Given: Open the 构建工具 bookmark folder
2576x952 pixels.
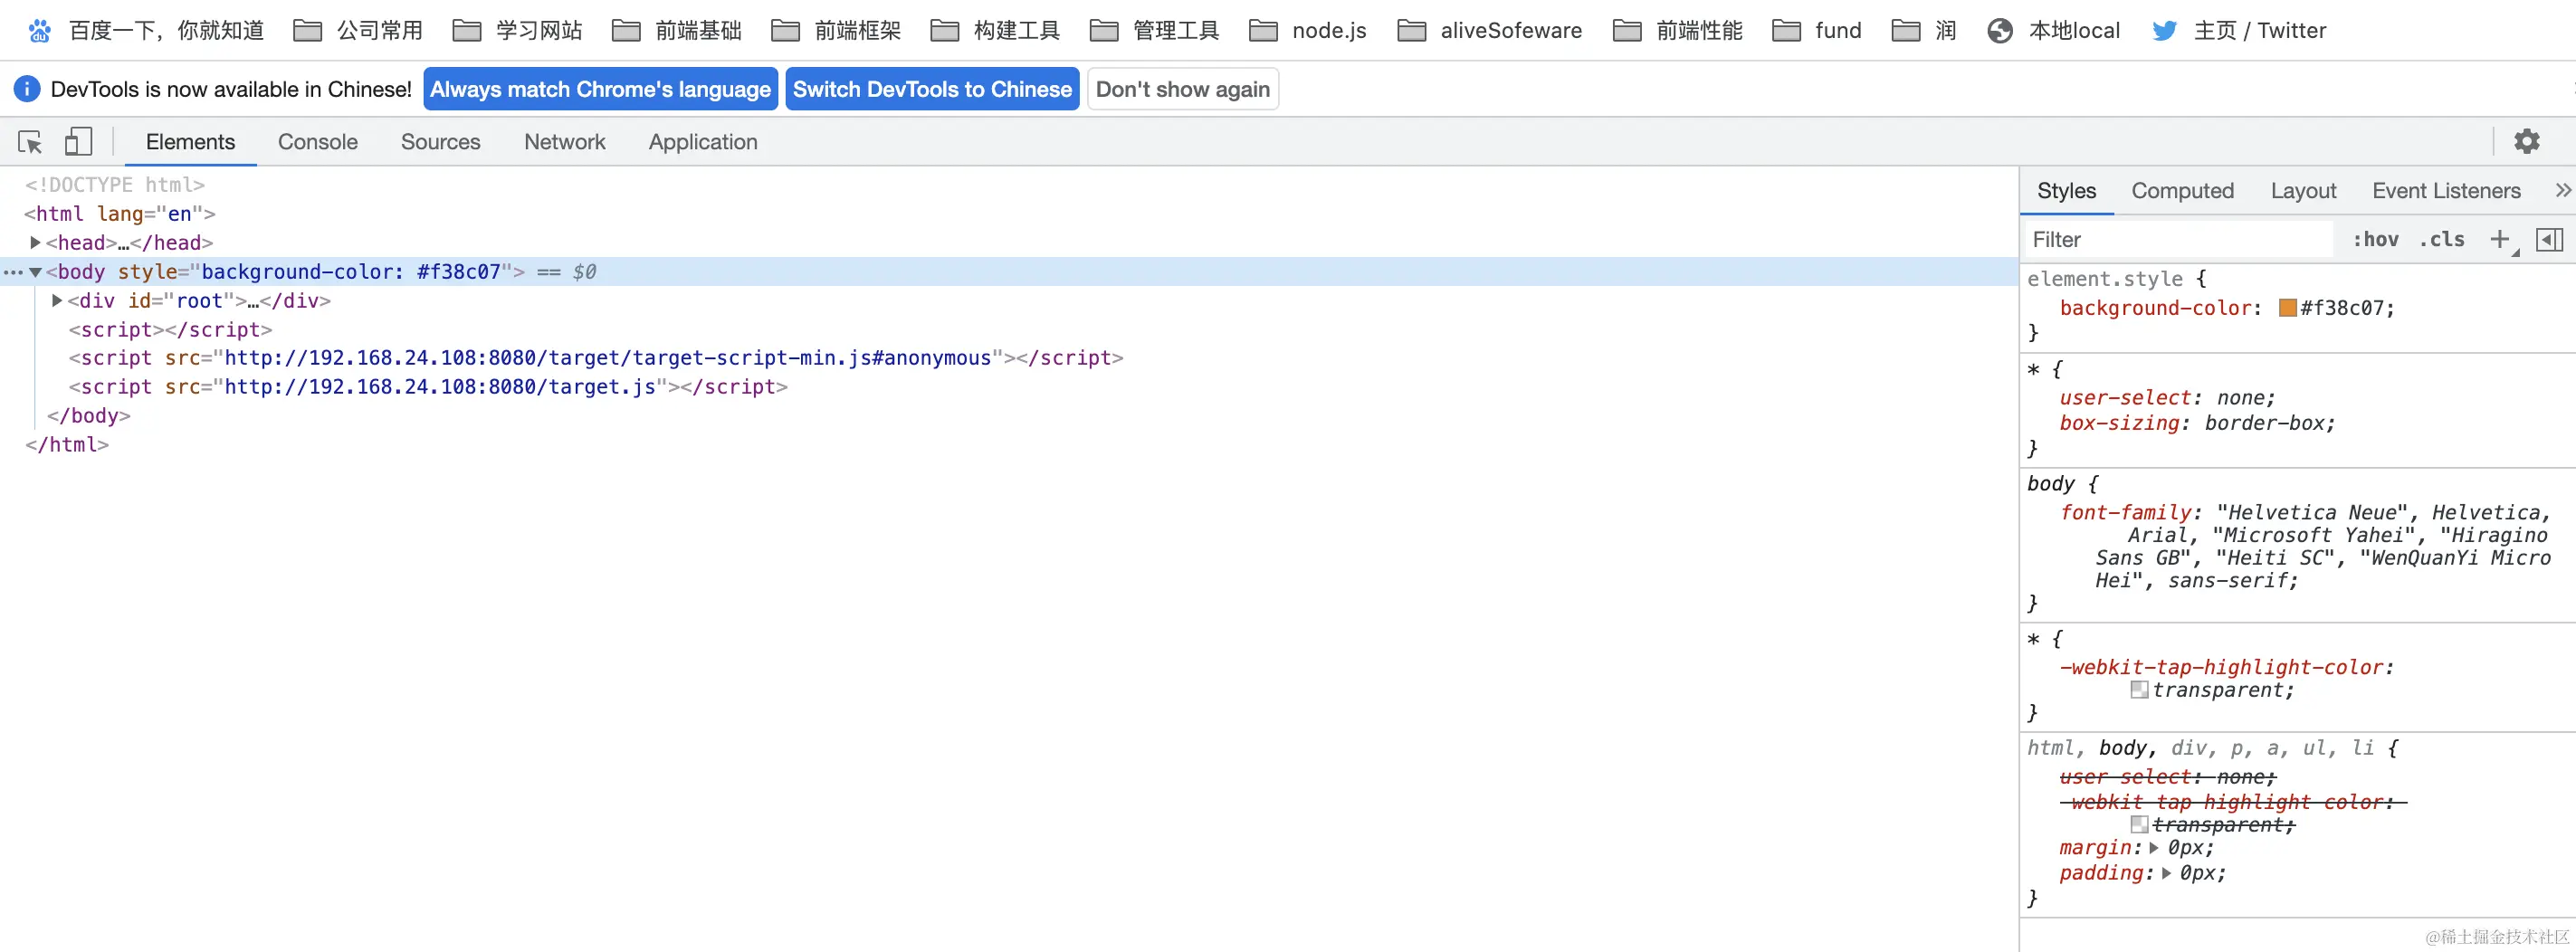Looking at the screenshot, I should pos(995,30).
